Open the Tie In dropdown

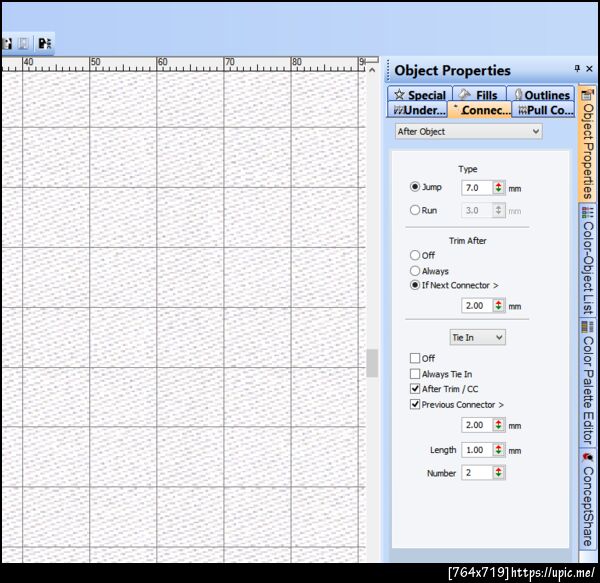[477, 337]
